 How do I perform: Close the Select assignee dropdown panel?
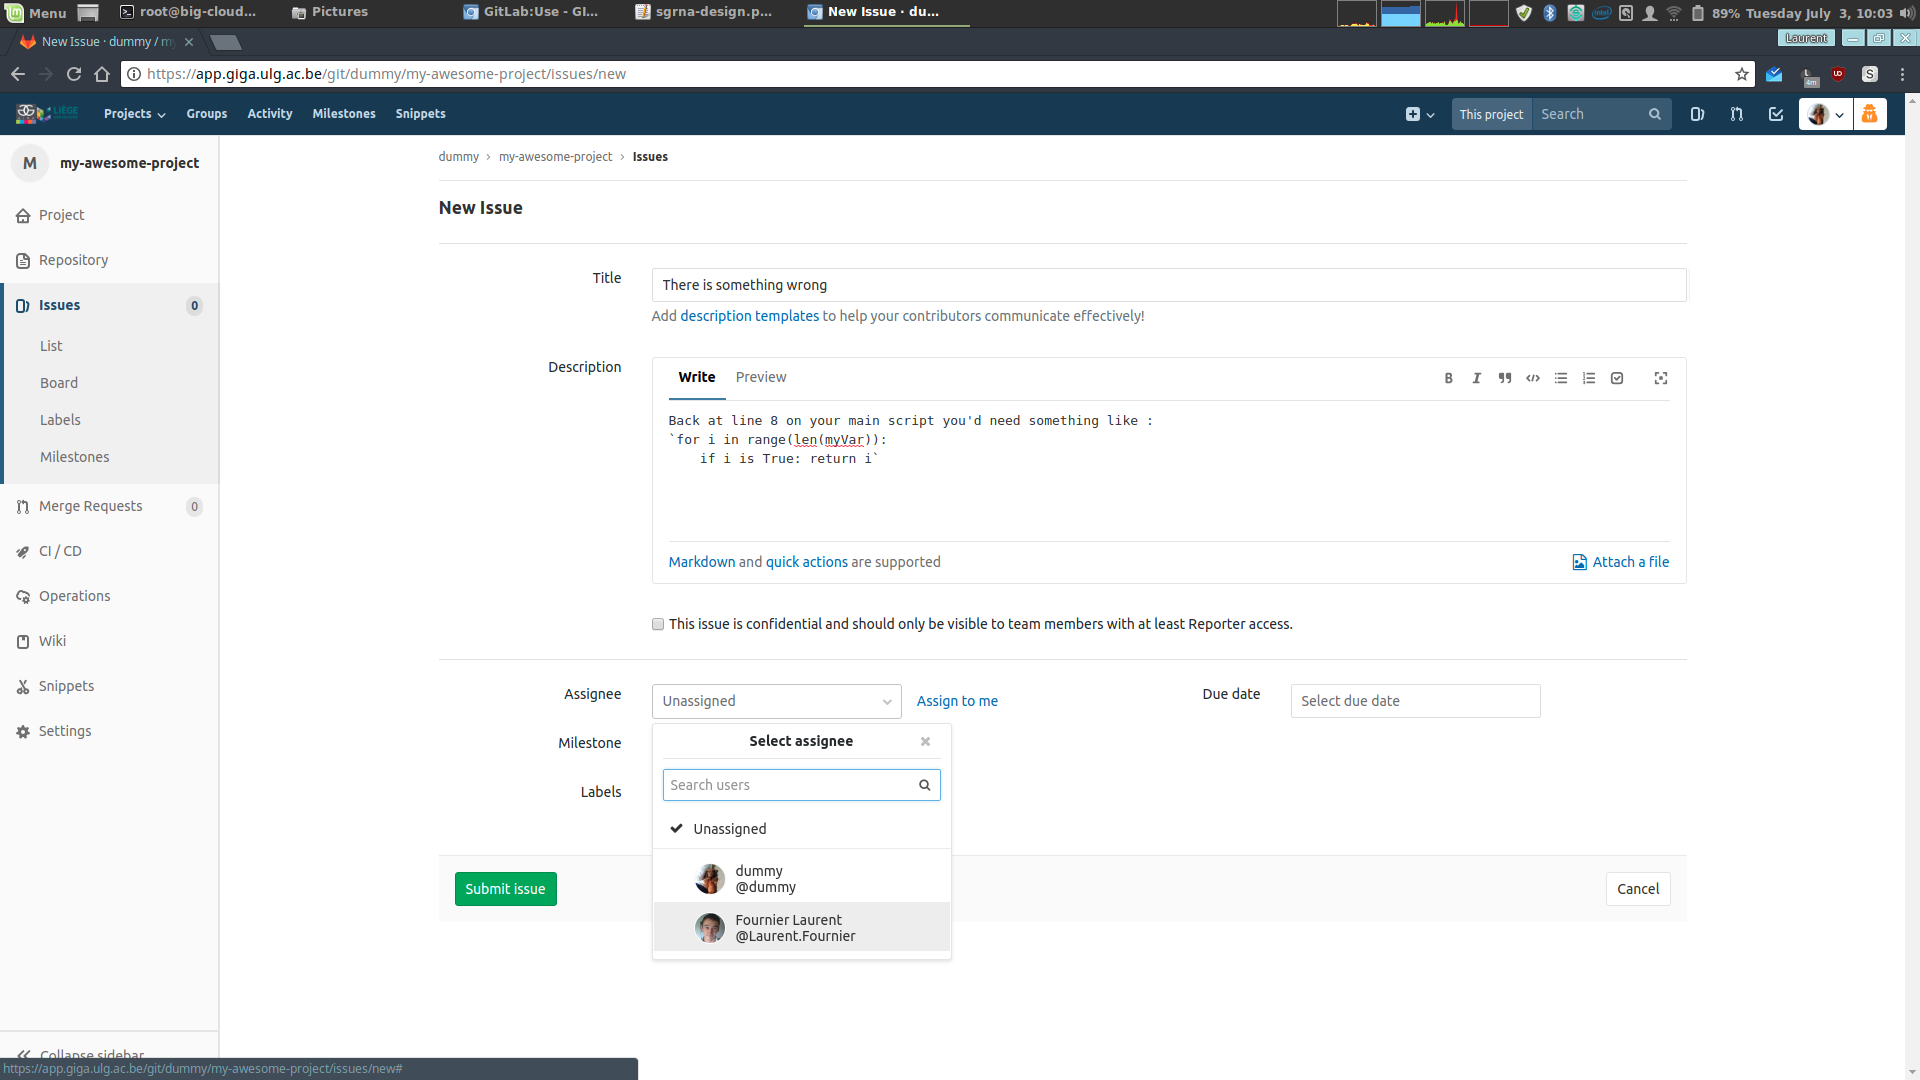click(x=925, y=741)
